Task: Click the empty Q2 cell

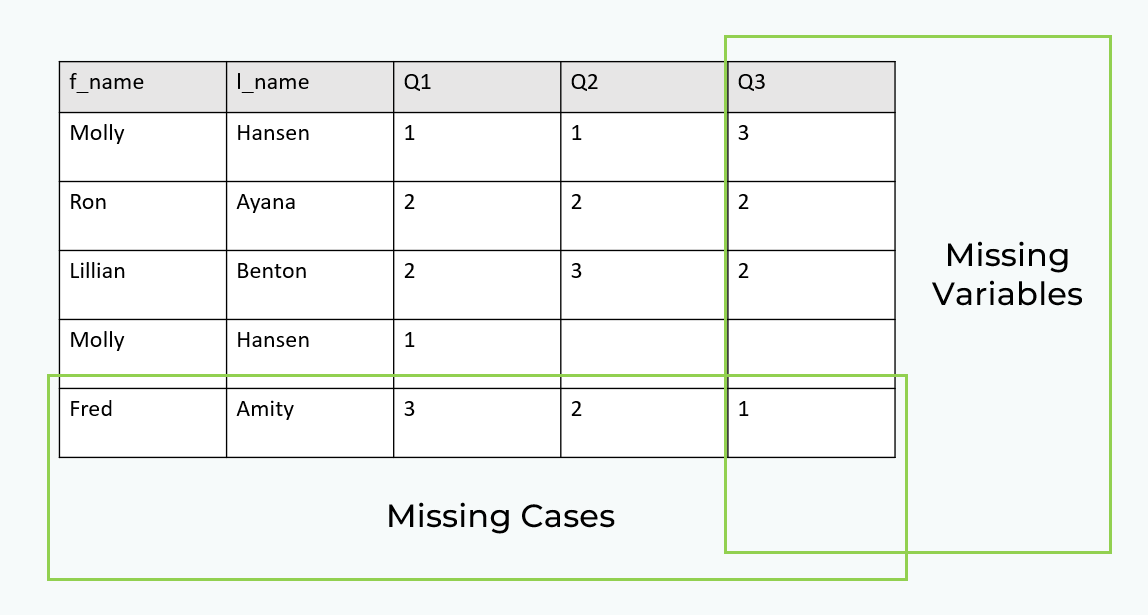Action: pyautogui.click(x=644, y=353)
